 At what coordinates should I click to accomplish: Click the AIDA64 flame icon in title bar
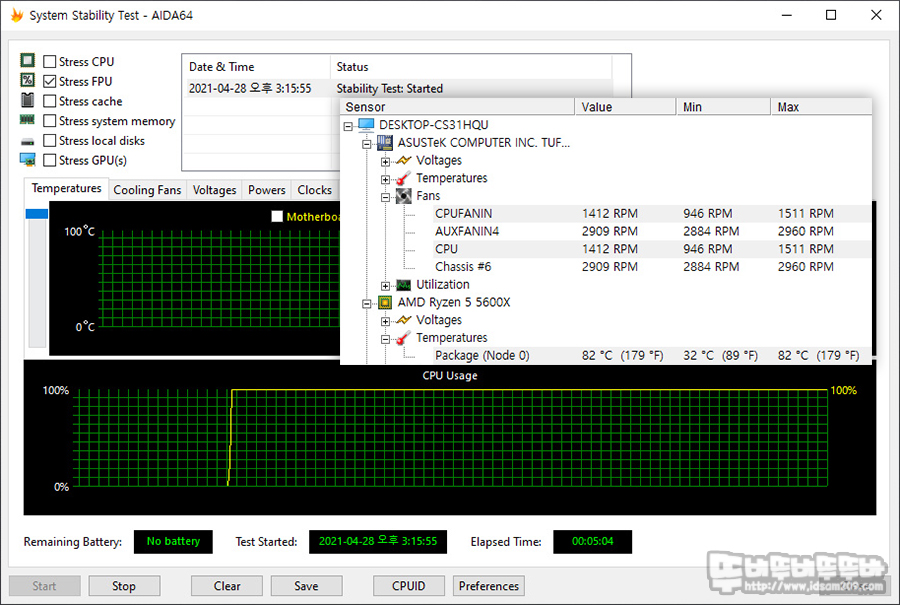(x=17, y=15)
